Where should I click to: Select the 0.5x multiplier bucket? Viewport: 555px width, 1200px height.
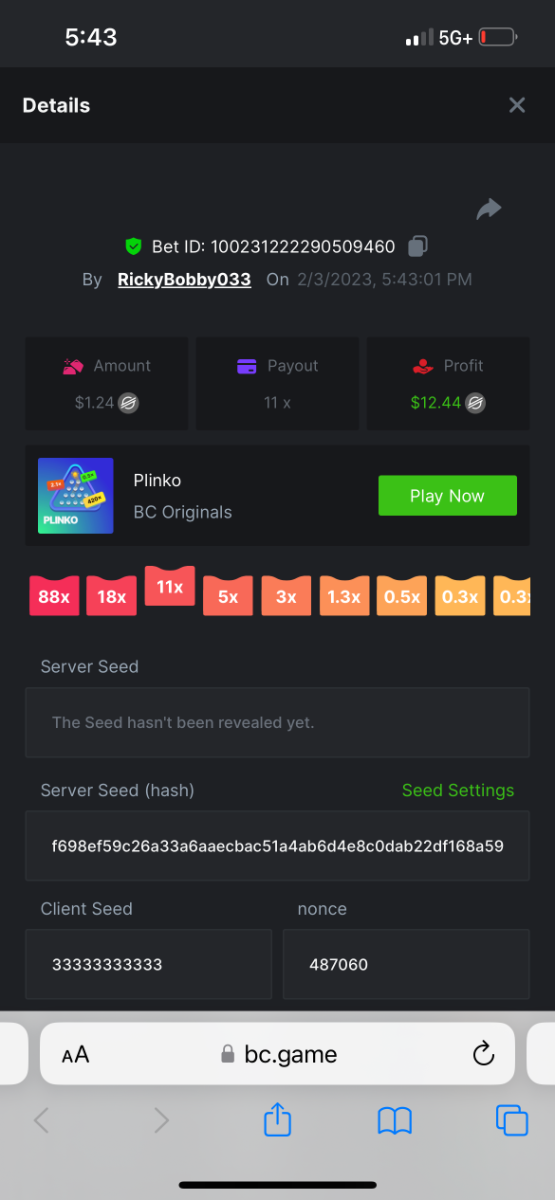(x=402, y=596)
